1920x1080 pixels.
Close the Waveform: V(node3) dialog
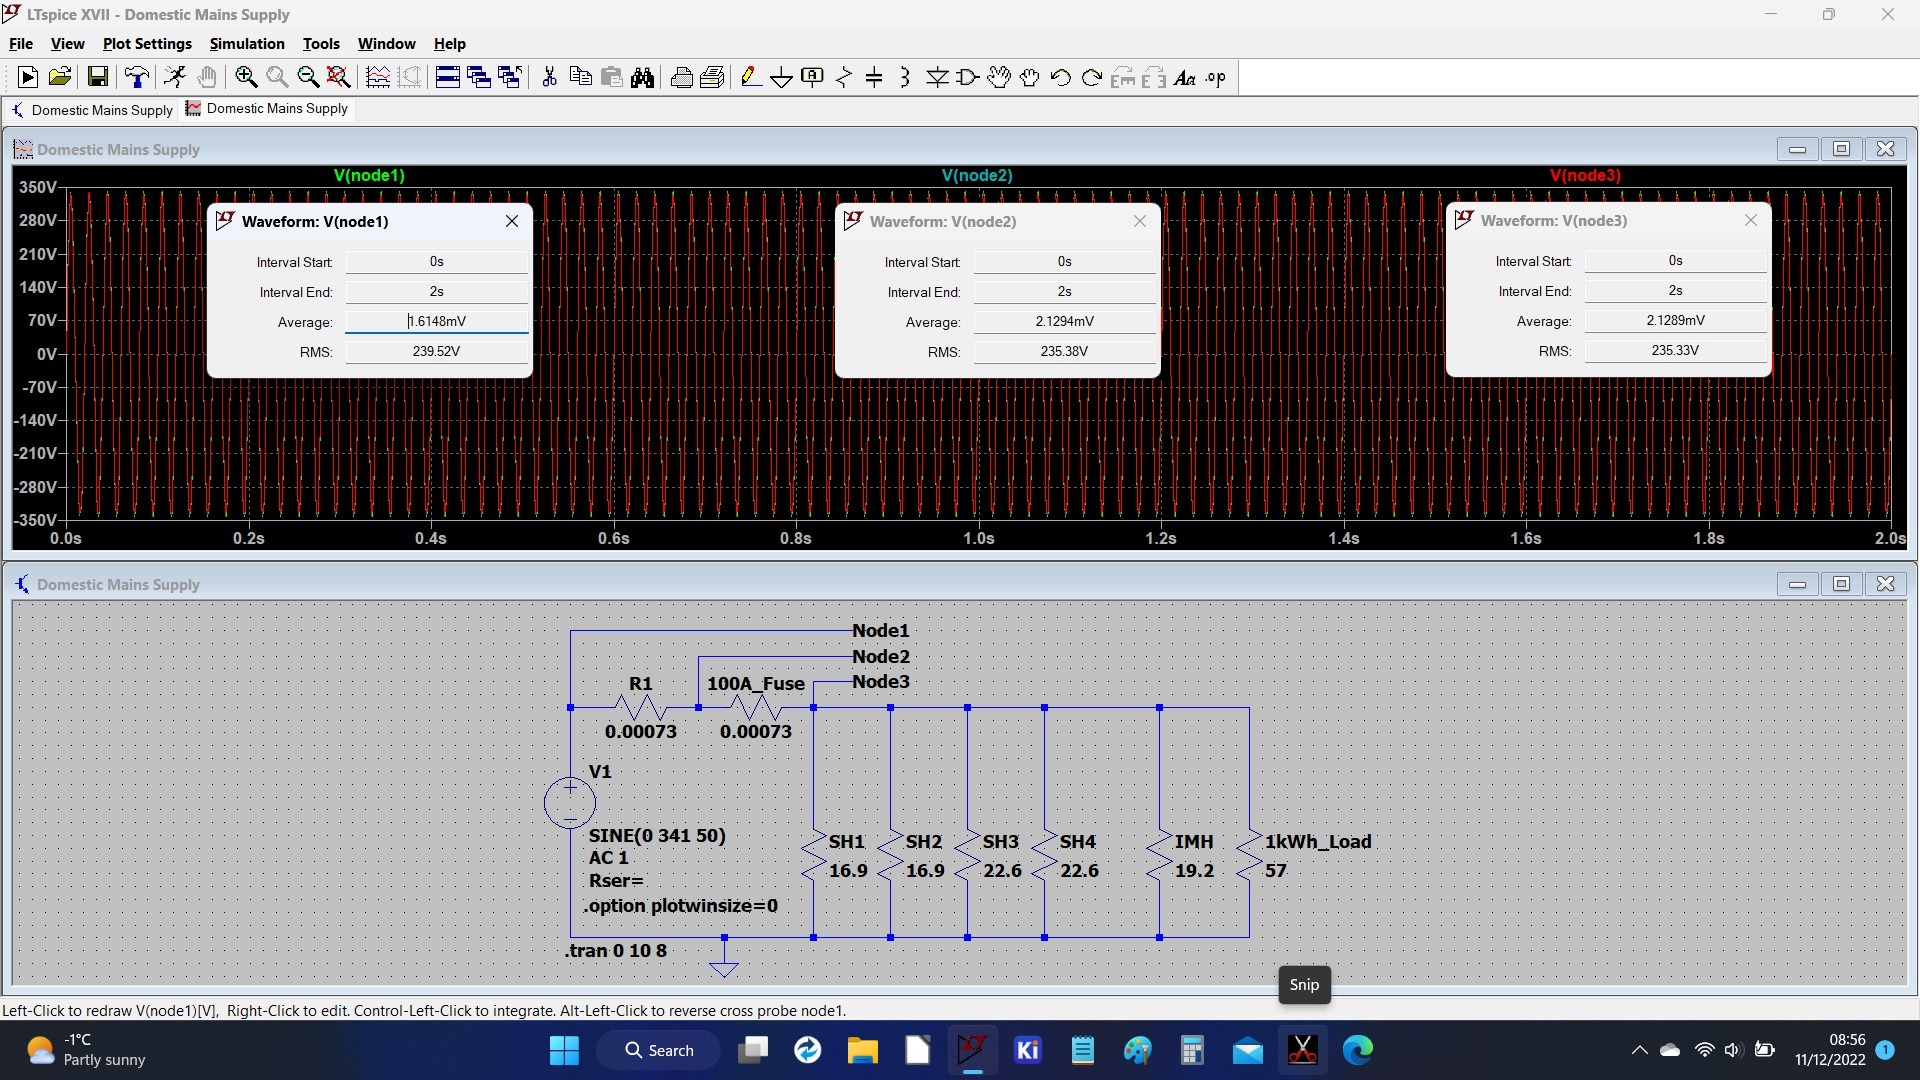pos(1751,220)
